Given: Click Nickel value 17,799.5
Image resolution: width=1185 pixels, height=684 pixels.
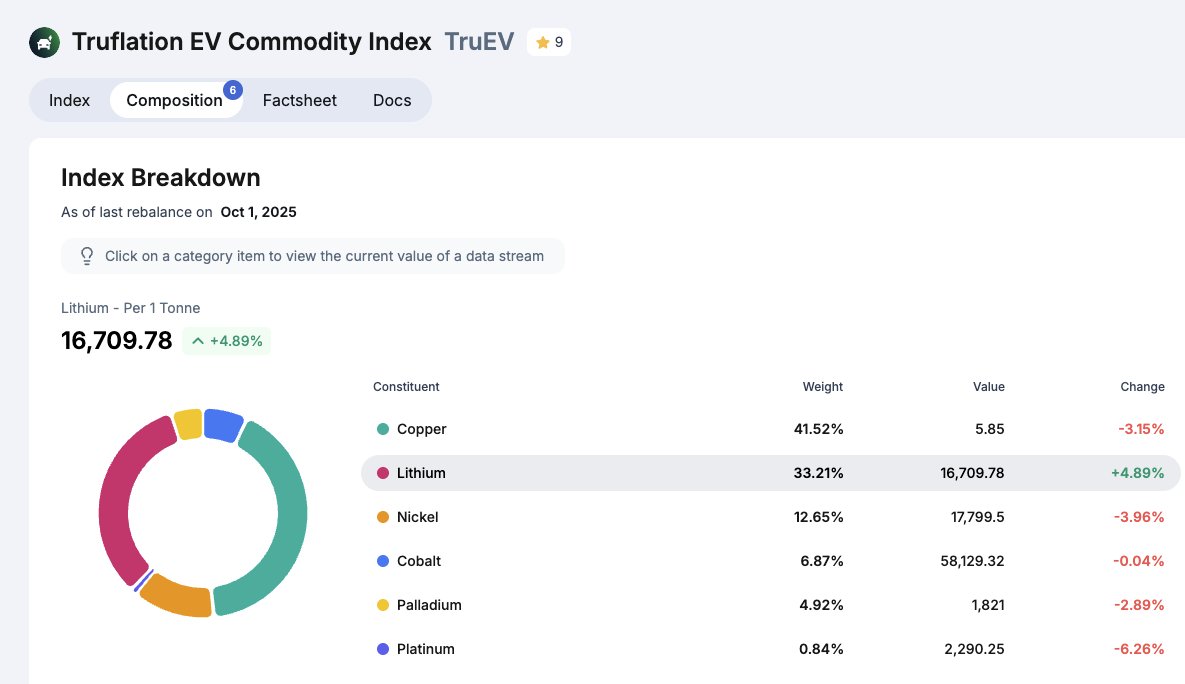Looking at the screenshot, I should tap(977, 517).
